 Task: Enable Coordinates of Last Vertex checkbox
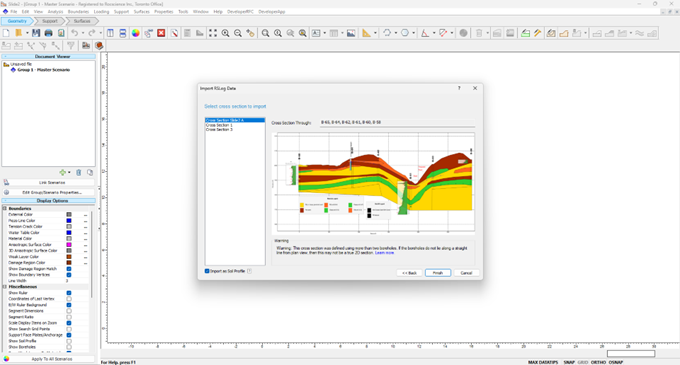69,299
